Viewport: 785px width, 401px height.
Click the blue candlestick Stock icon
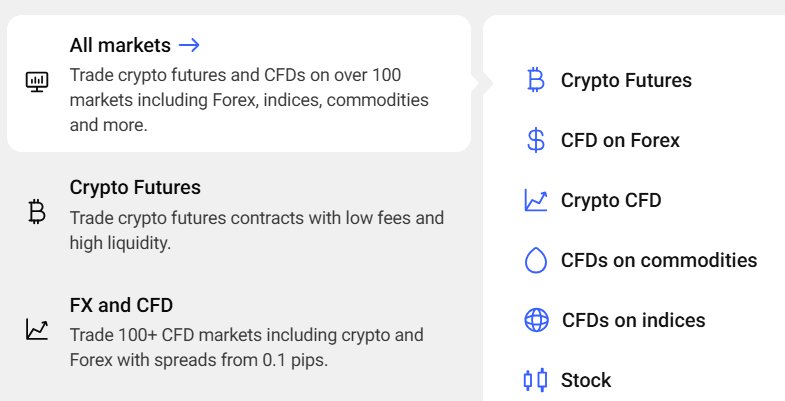click(x=536, y=380)
